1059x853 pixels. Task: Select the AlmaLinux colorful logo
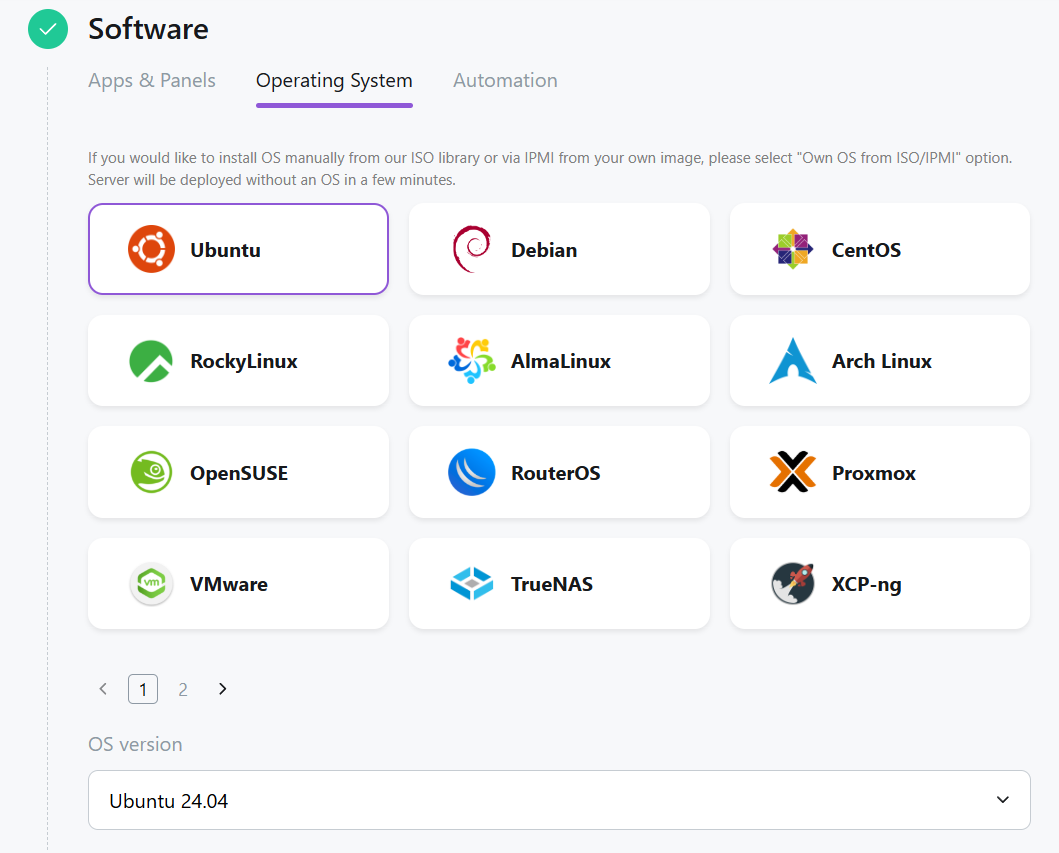pyautogui.click(x=471, y=361)
